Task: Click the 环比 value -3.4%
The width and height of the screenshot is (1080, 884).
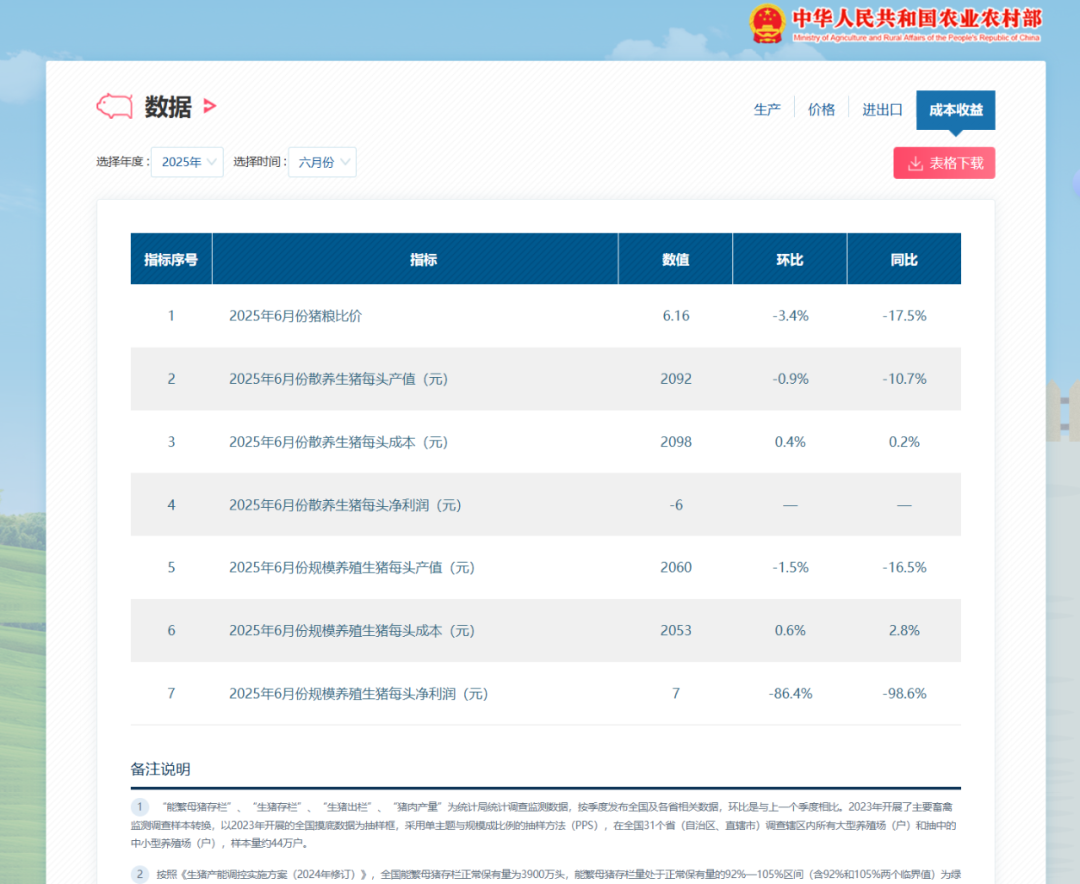Action: [790, 316]
